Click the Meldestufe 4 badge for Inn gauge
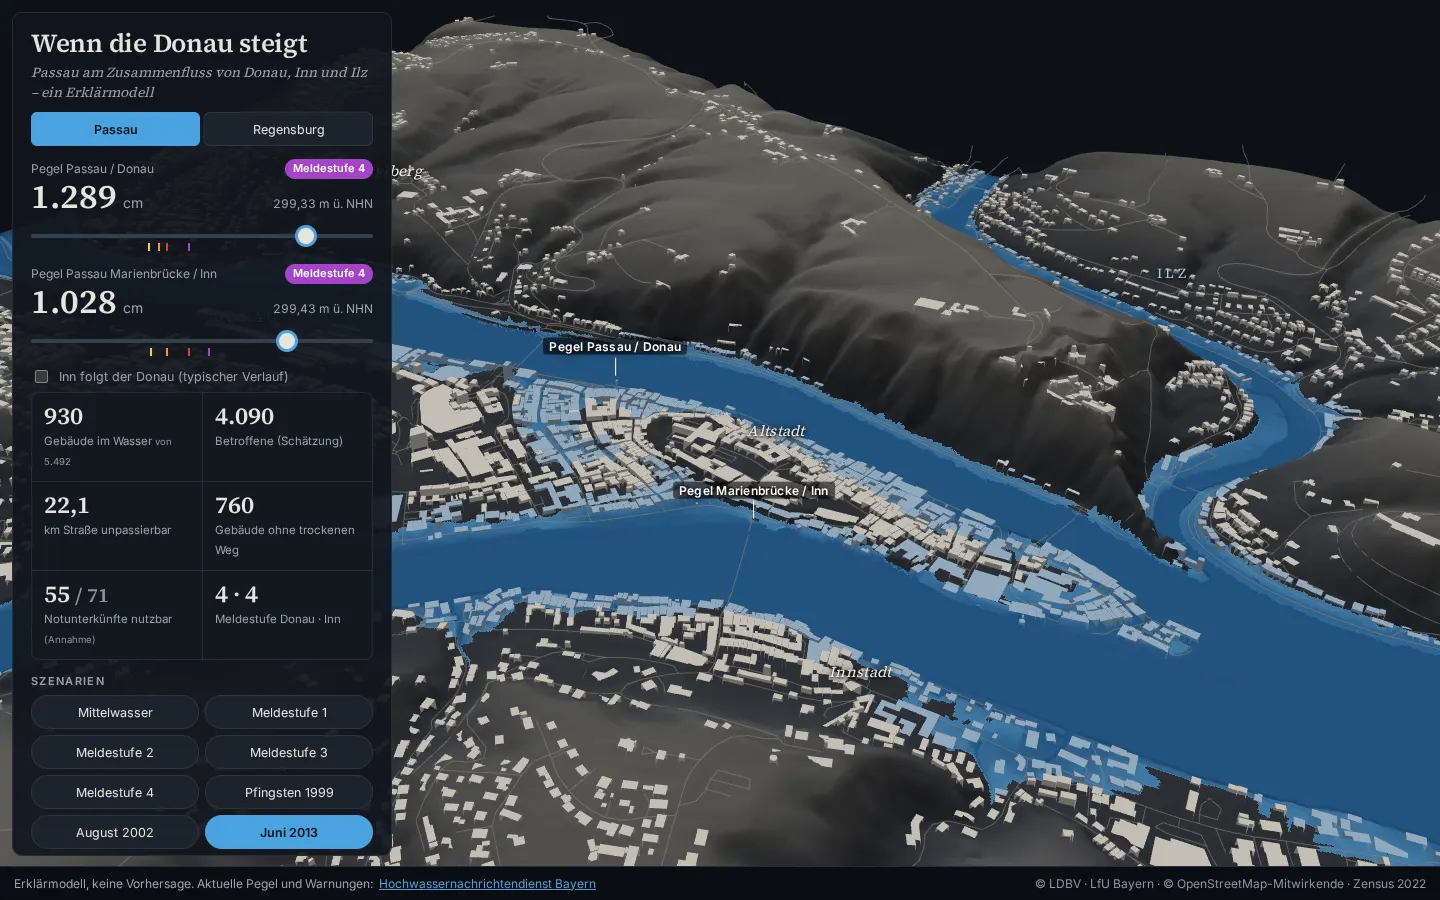This screenshot has height=900, width=1440. [329, 274]
